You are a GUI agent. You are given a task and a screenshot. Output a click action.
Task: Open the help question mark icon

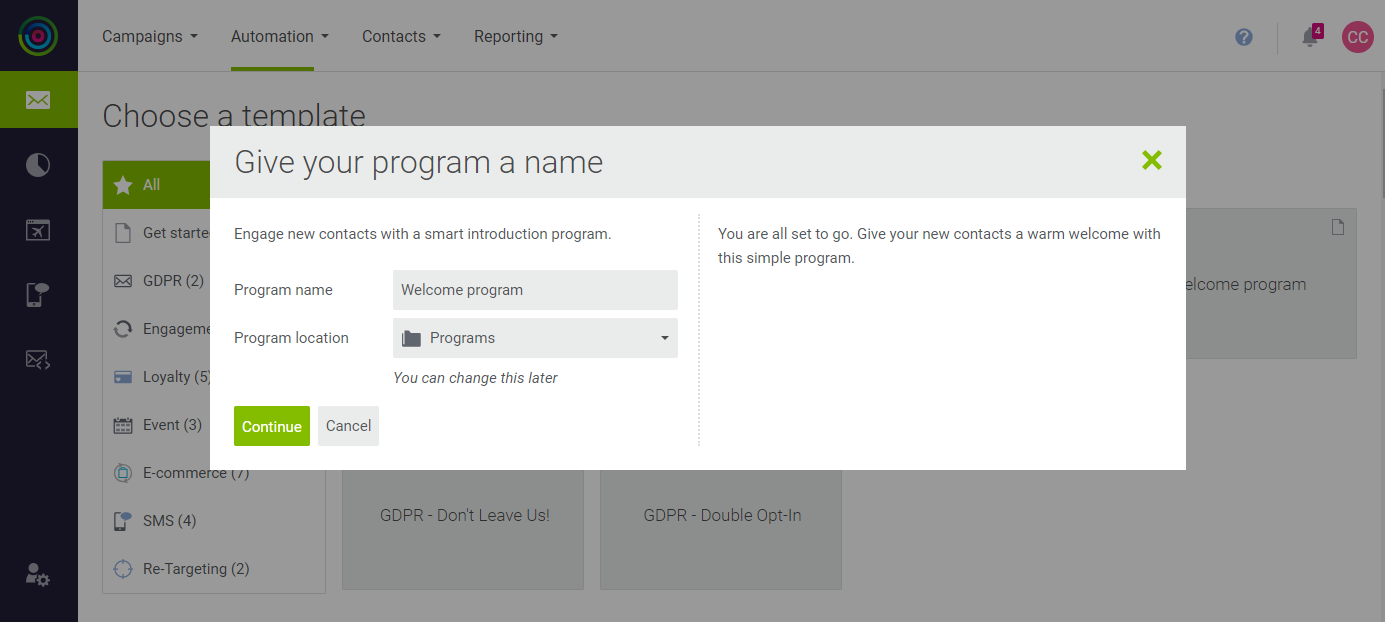1244,37
